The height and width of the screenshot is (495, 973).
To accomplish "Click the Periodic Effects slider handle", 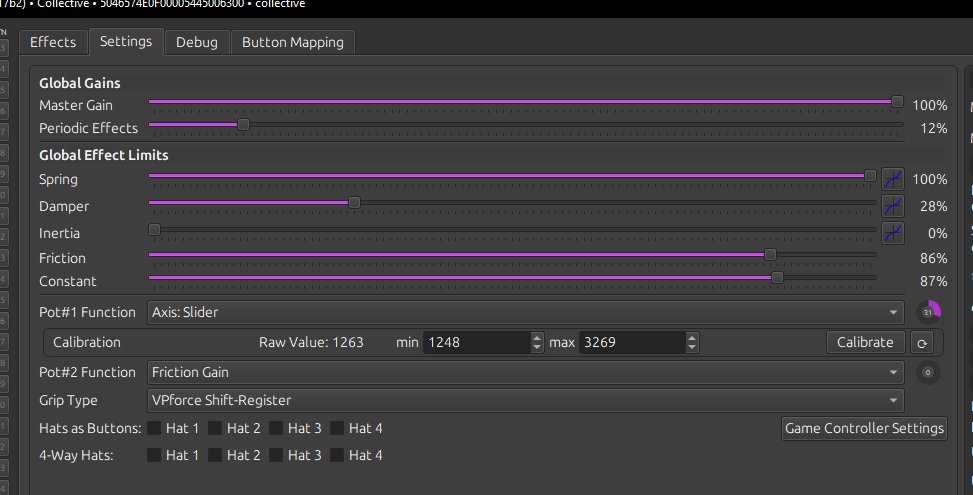I will click(x=244, y=124).
